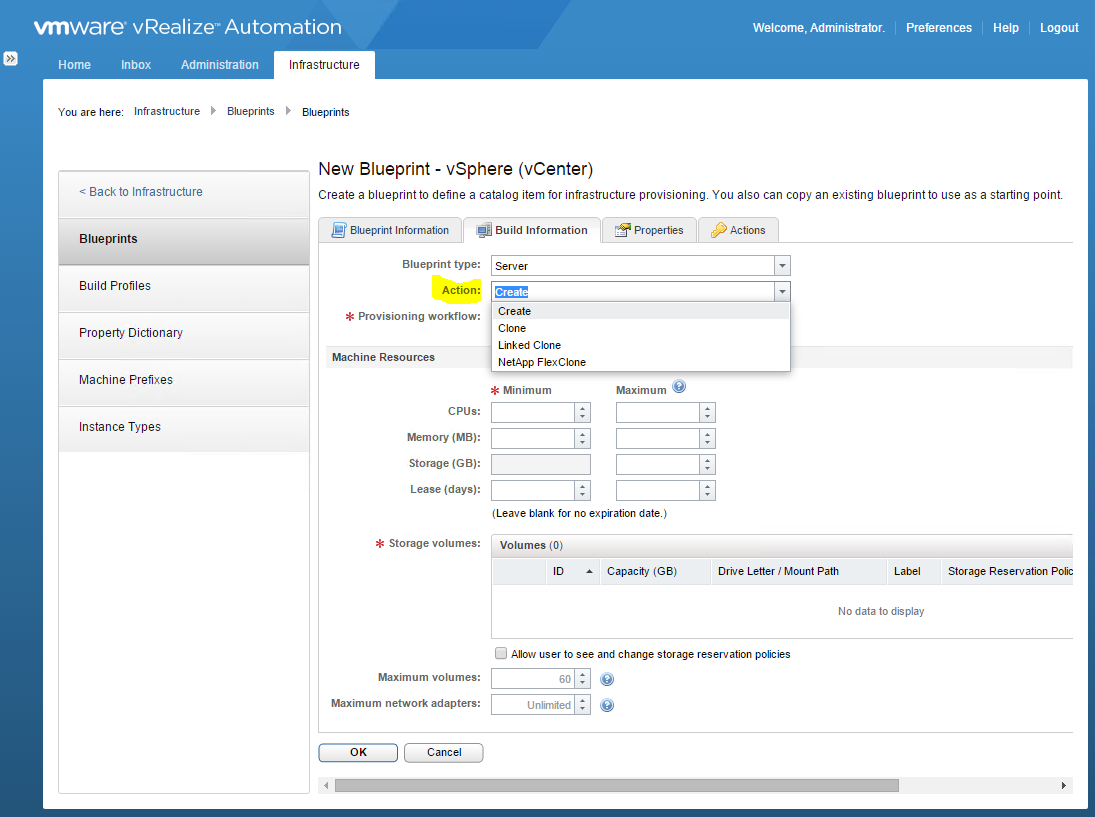Select Linked Clone from the Action list
Screen dimensions: 1095x817
click(x=640, y=345)
